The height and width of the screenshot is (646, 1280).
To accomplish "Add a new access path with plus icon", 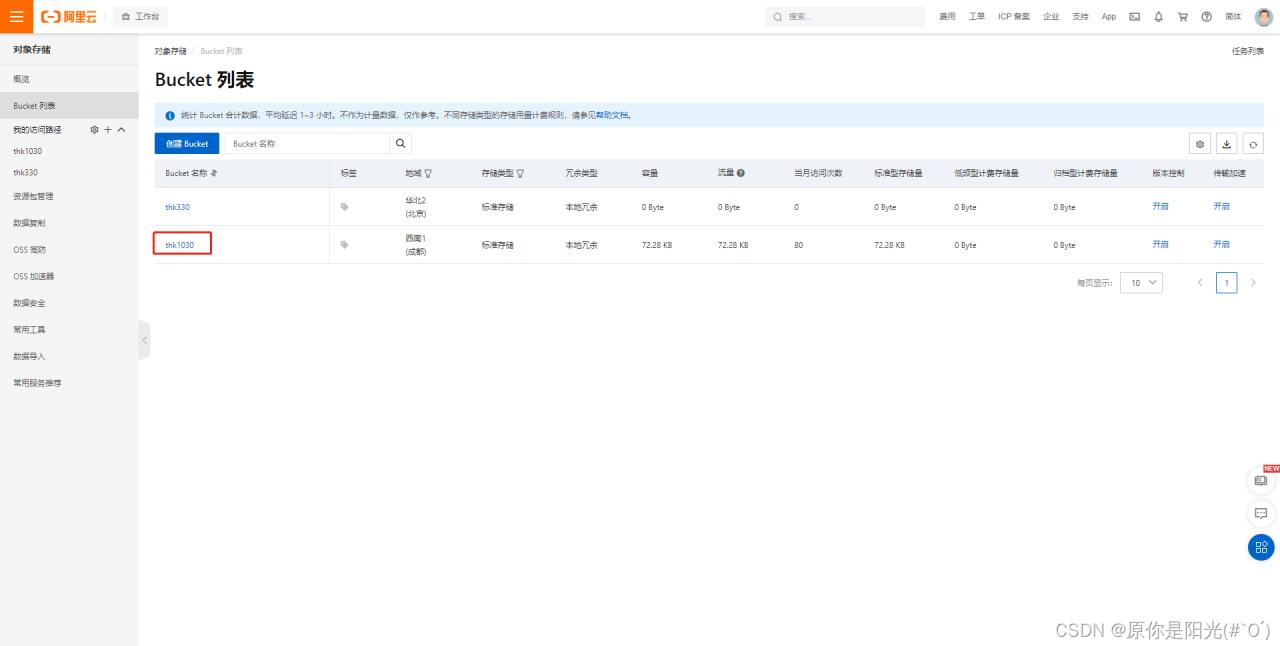I will point(108,130).
